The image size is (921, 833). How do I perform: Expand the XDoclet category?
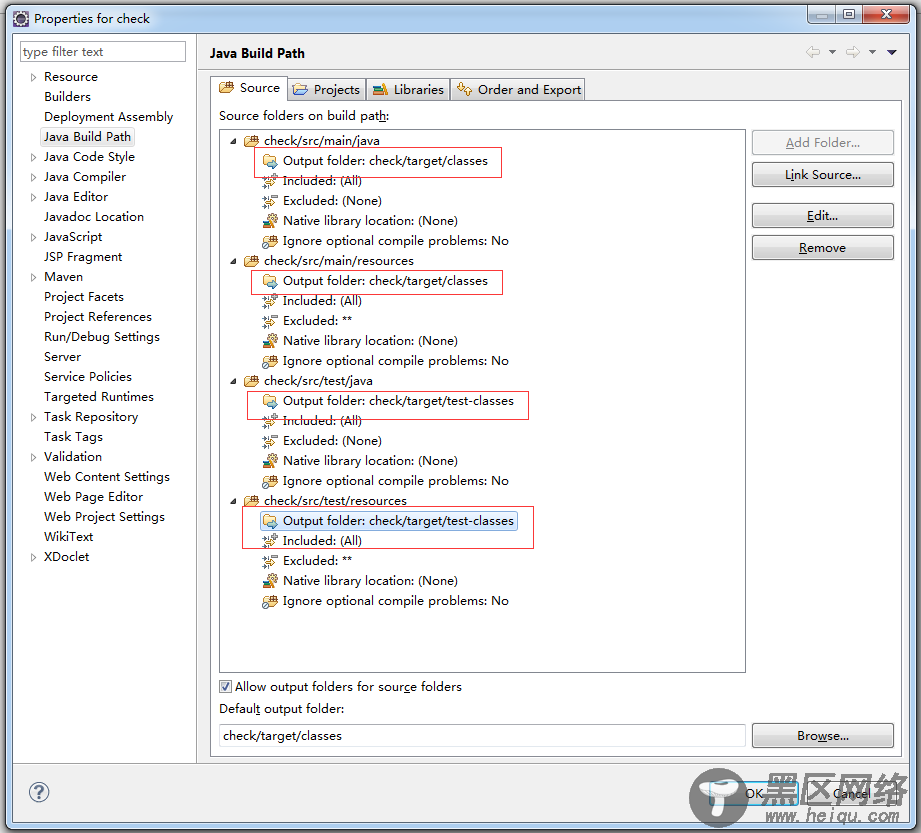[33, 557]
